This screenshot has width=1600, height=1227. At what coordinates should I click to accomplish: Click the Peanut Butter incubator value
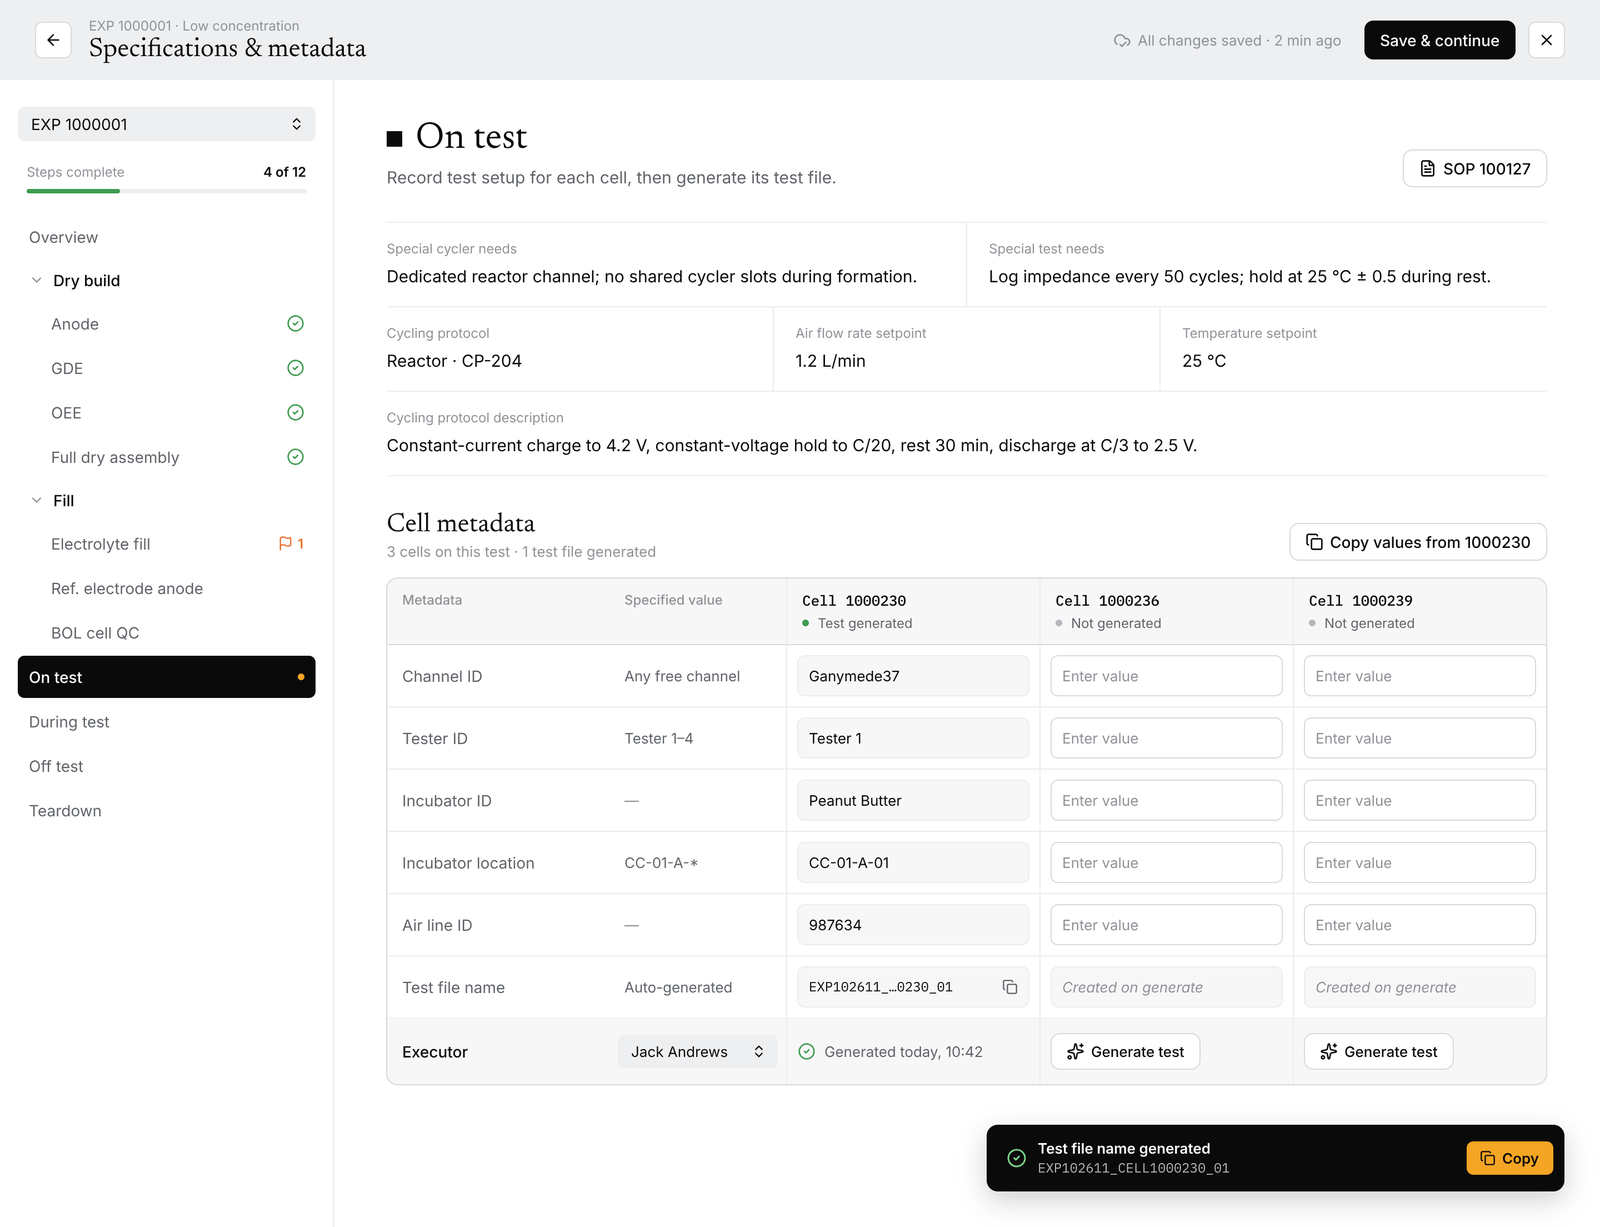[x=913, y=800]
